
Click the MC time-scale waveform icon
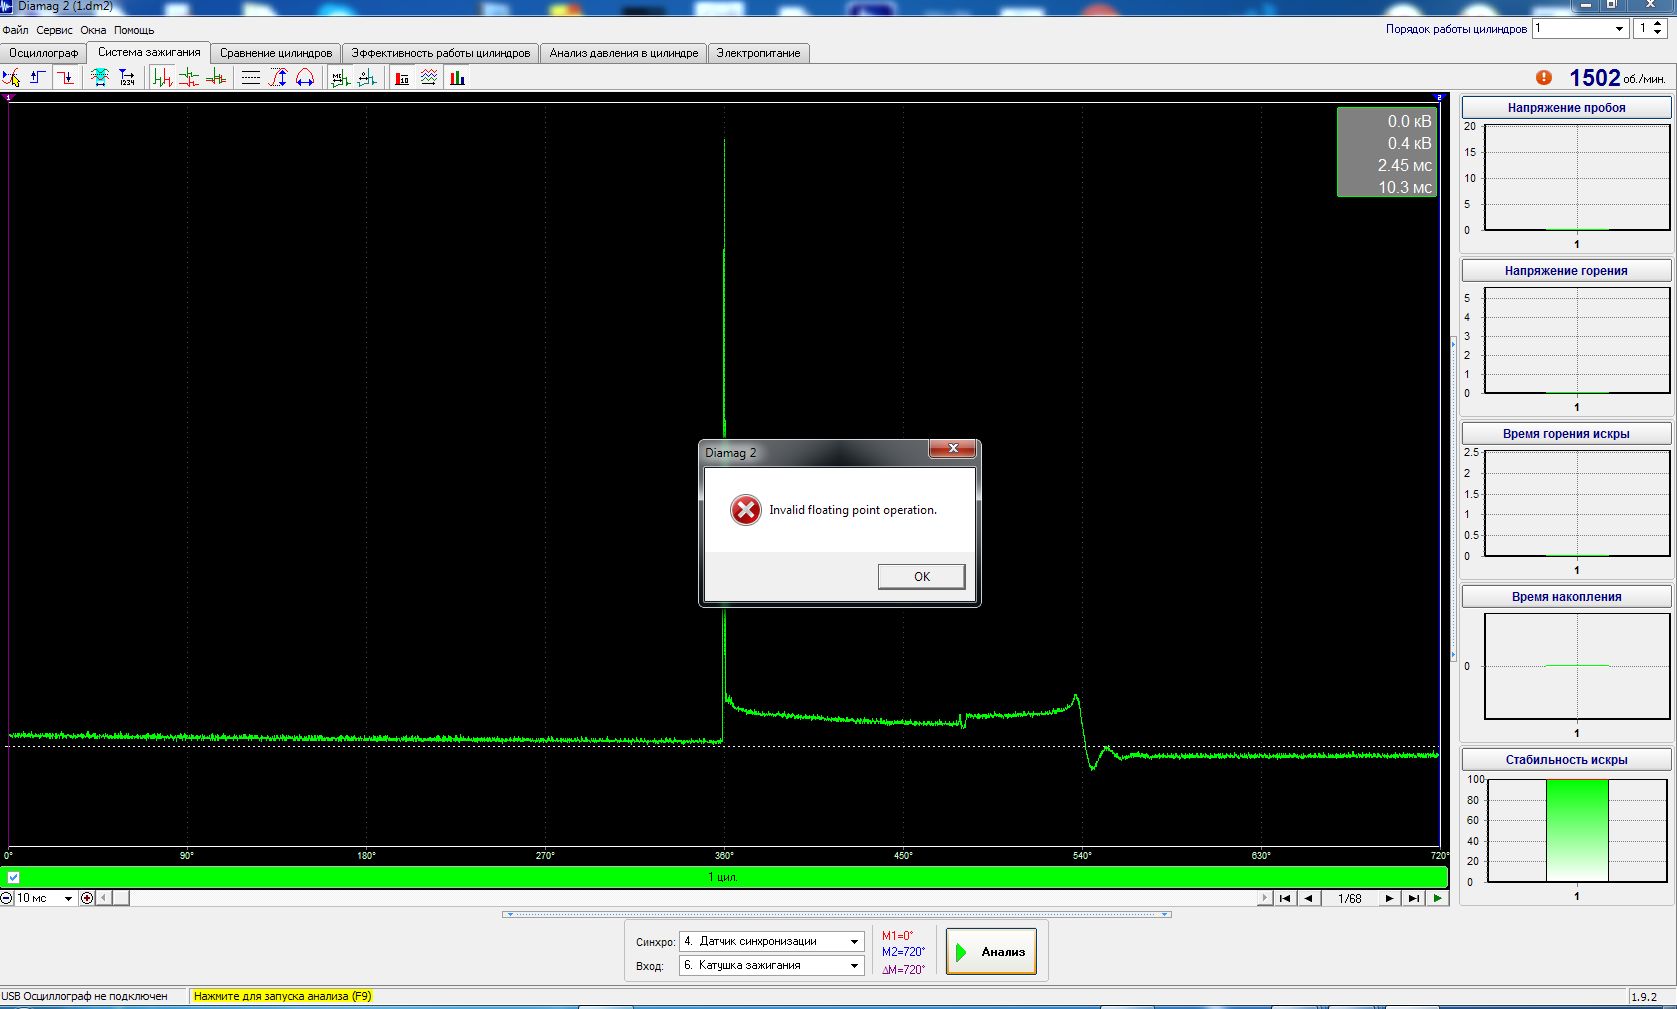(340, 78)
